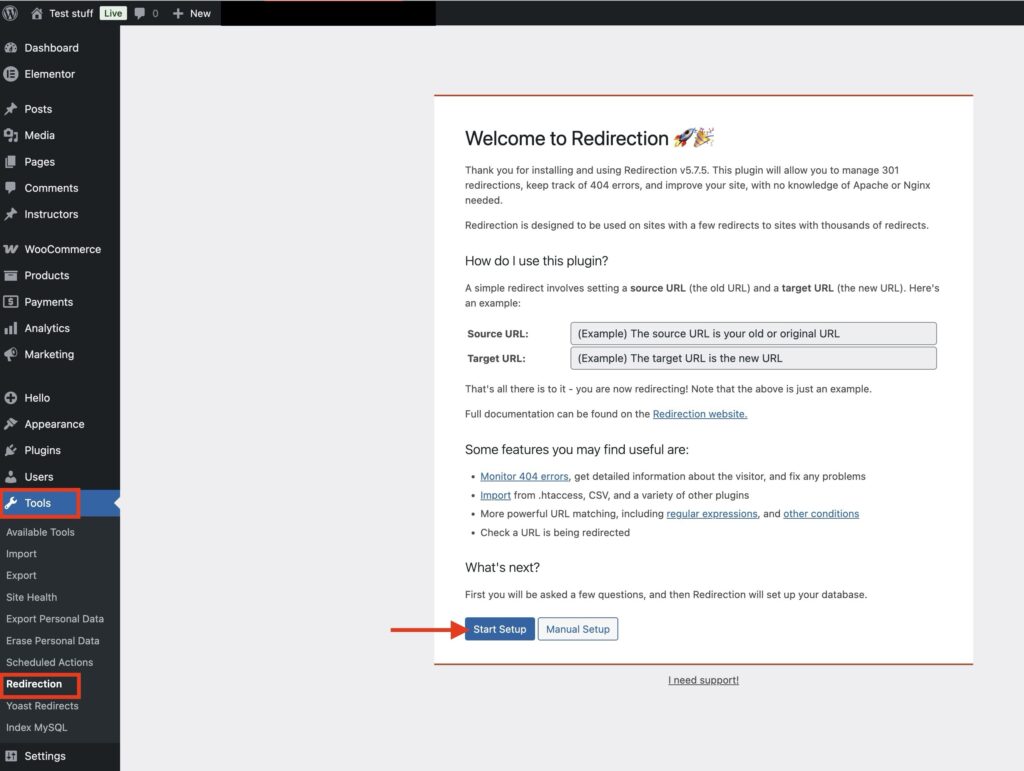Open Import under the Tools submenu
This screenshot has width=1024, height=771.
(21, 553)
